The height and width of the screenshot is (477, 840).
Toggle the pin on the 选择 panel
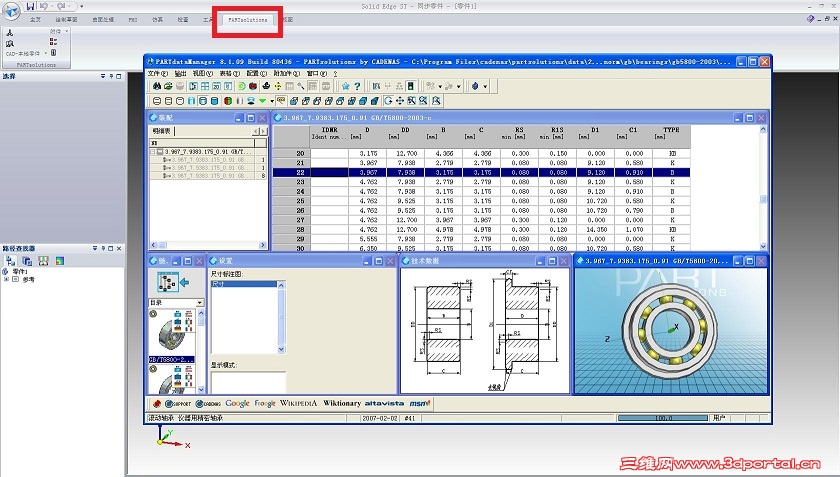[111, 77]
